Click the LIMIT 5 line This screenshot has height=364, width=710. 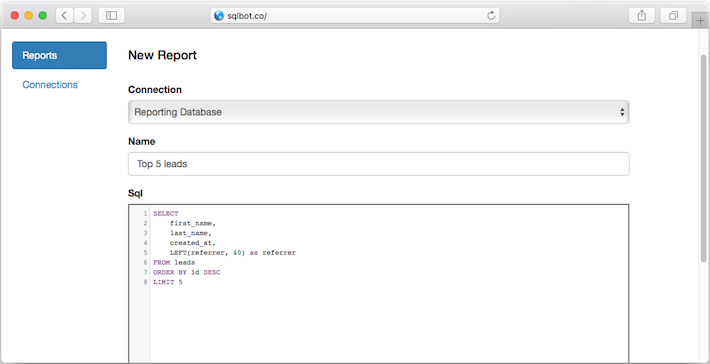click(168, 282)
